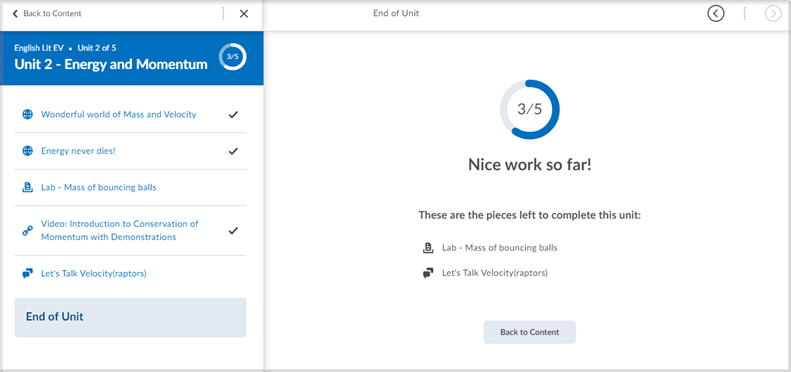Click the End of Unit page title

point(396,13)
